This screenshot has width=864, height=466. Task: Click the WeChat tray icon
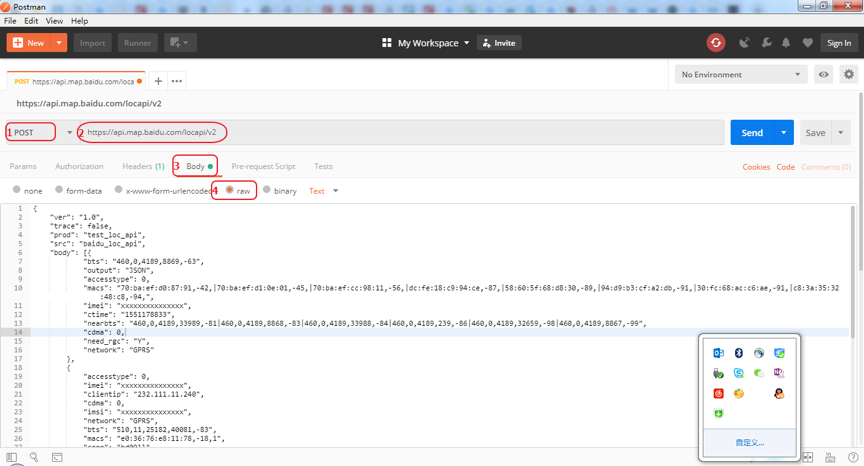(759, 373)
